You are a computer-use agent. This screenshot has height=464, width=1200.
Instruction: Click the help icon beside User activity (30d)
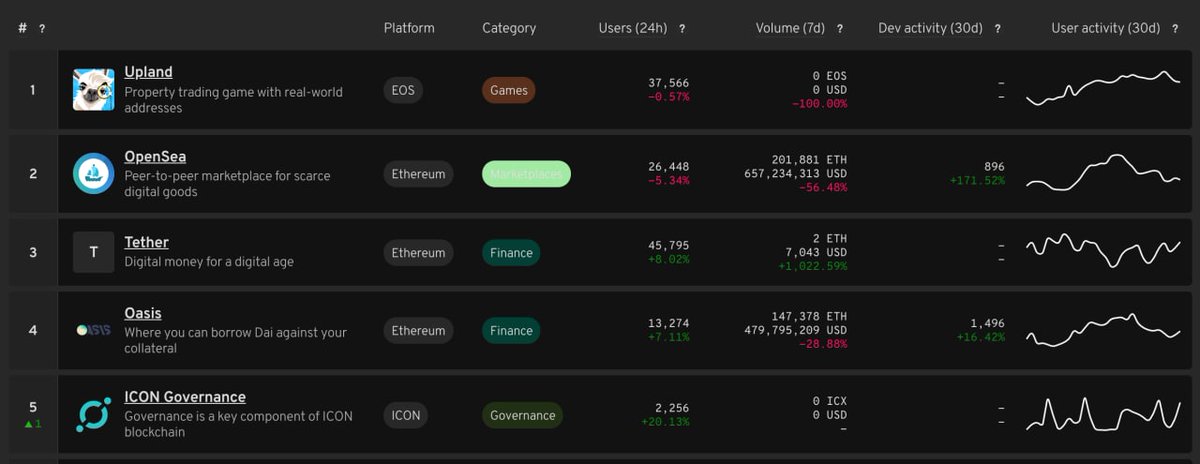[1174, 29]
